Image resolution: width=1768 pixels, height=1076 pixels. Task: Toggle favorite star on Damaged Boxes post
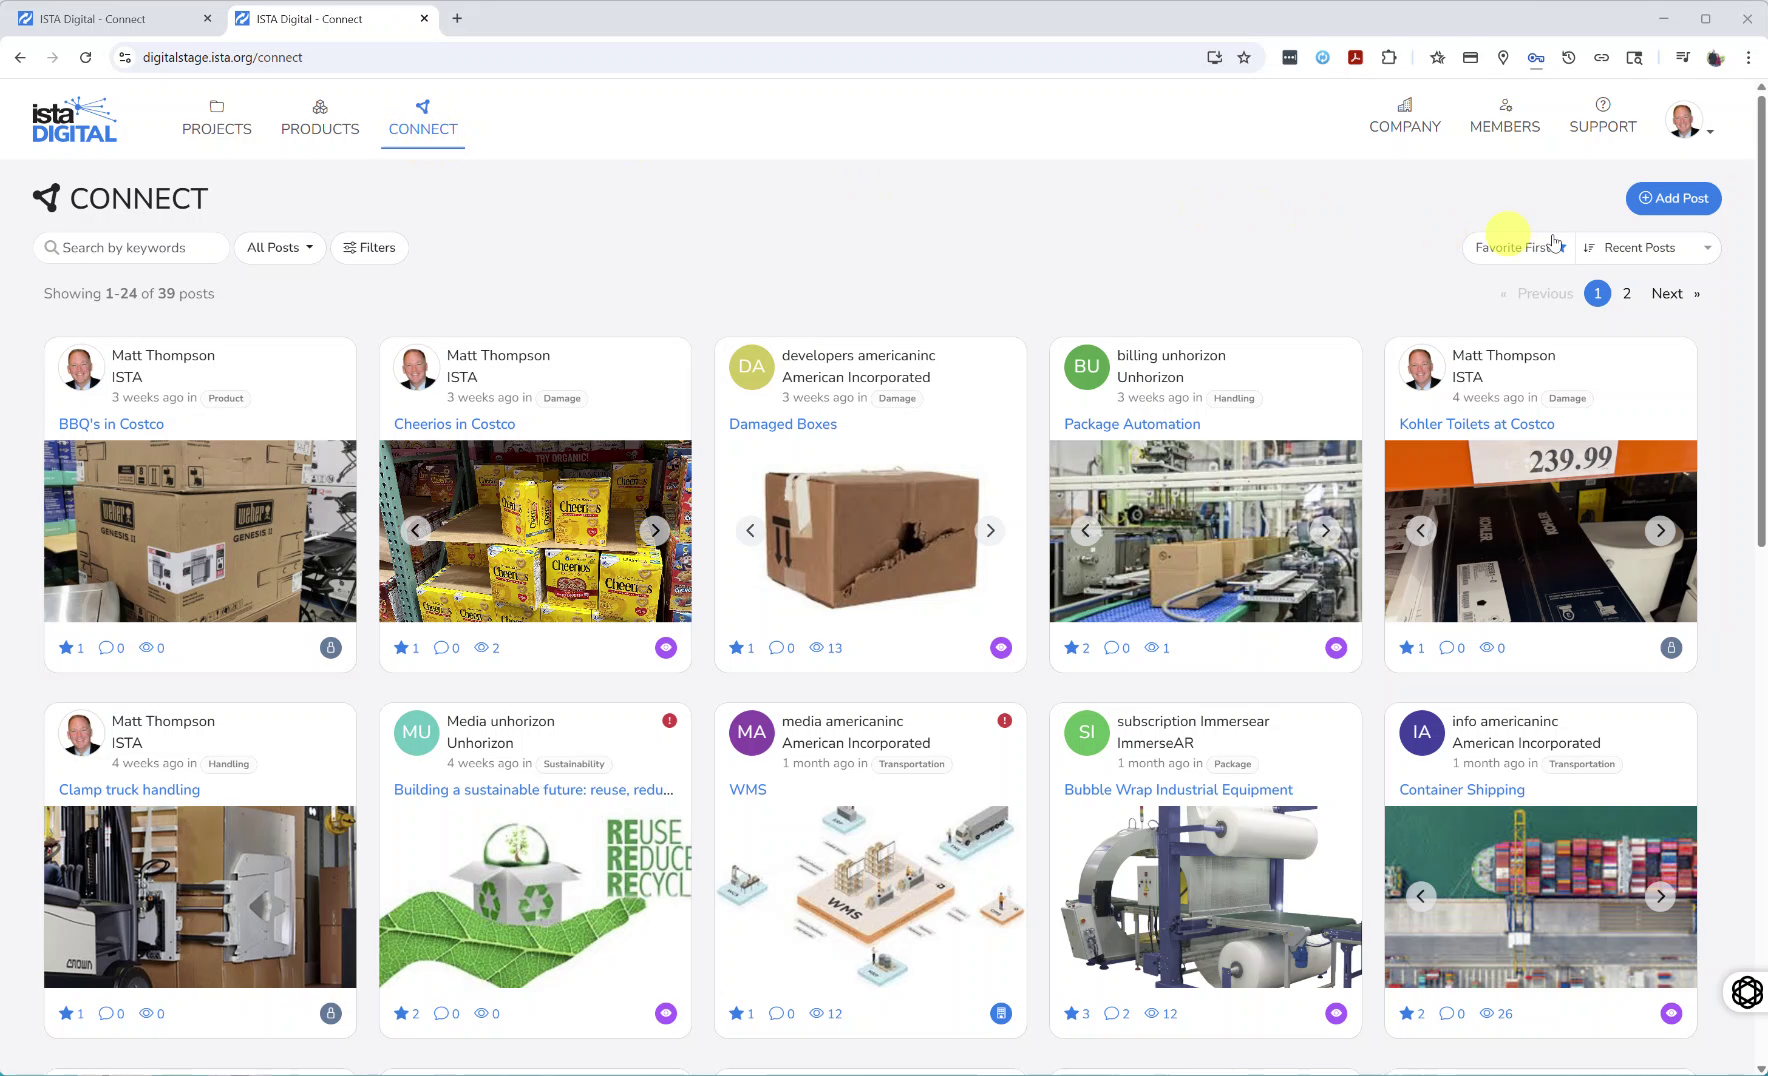point(737,648)
